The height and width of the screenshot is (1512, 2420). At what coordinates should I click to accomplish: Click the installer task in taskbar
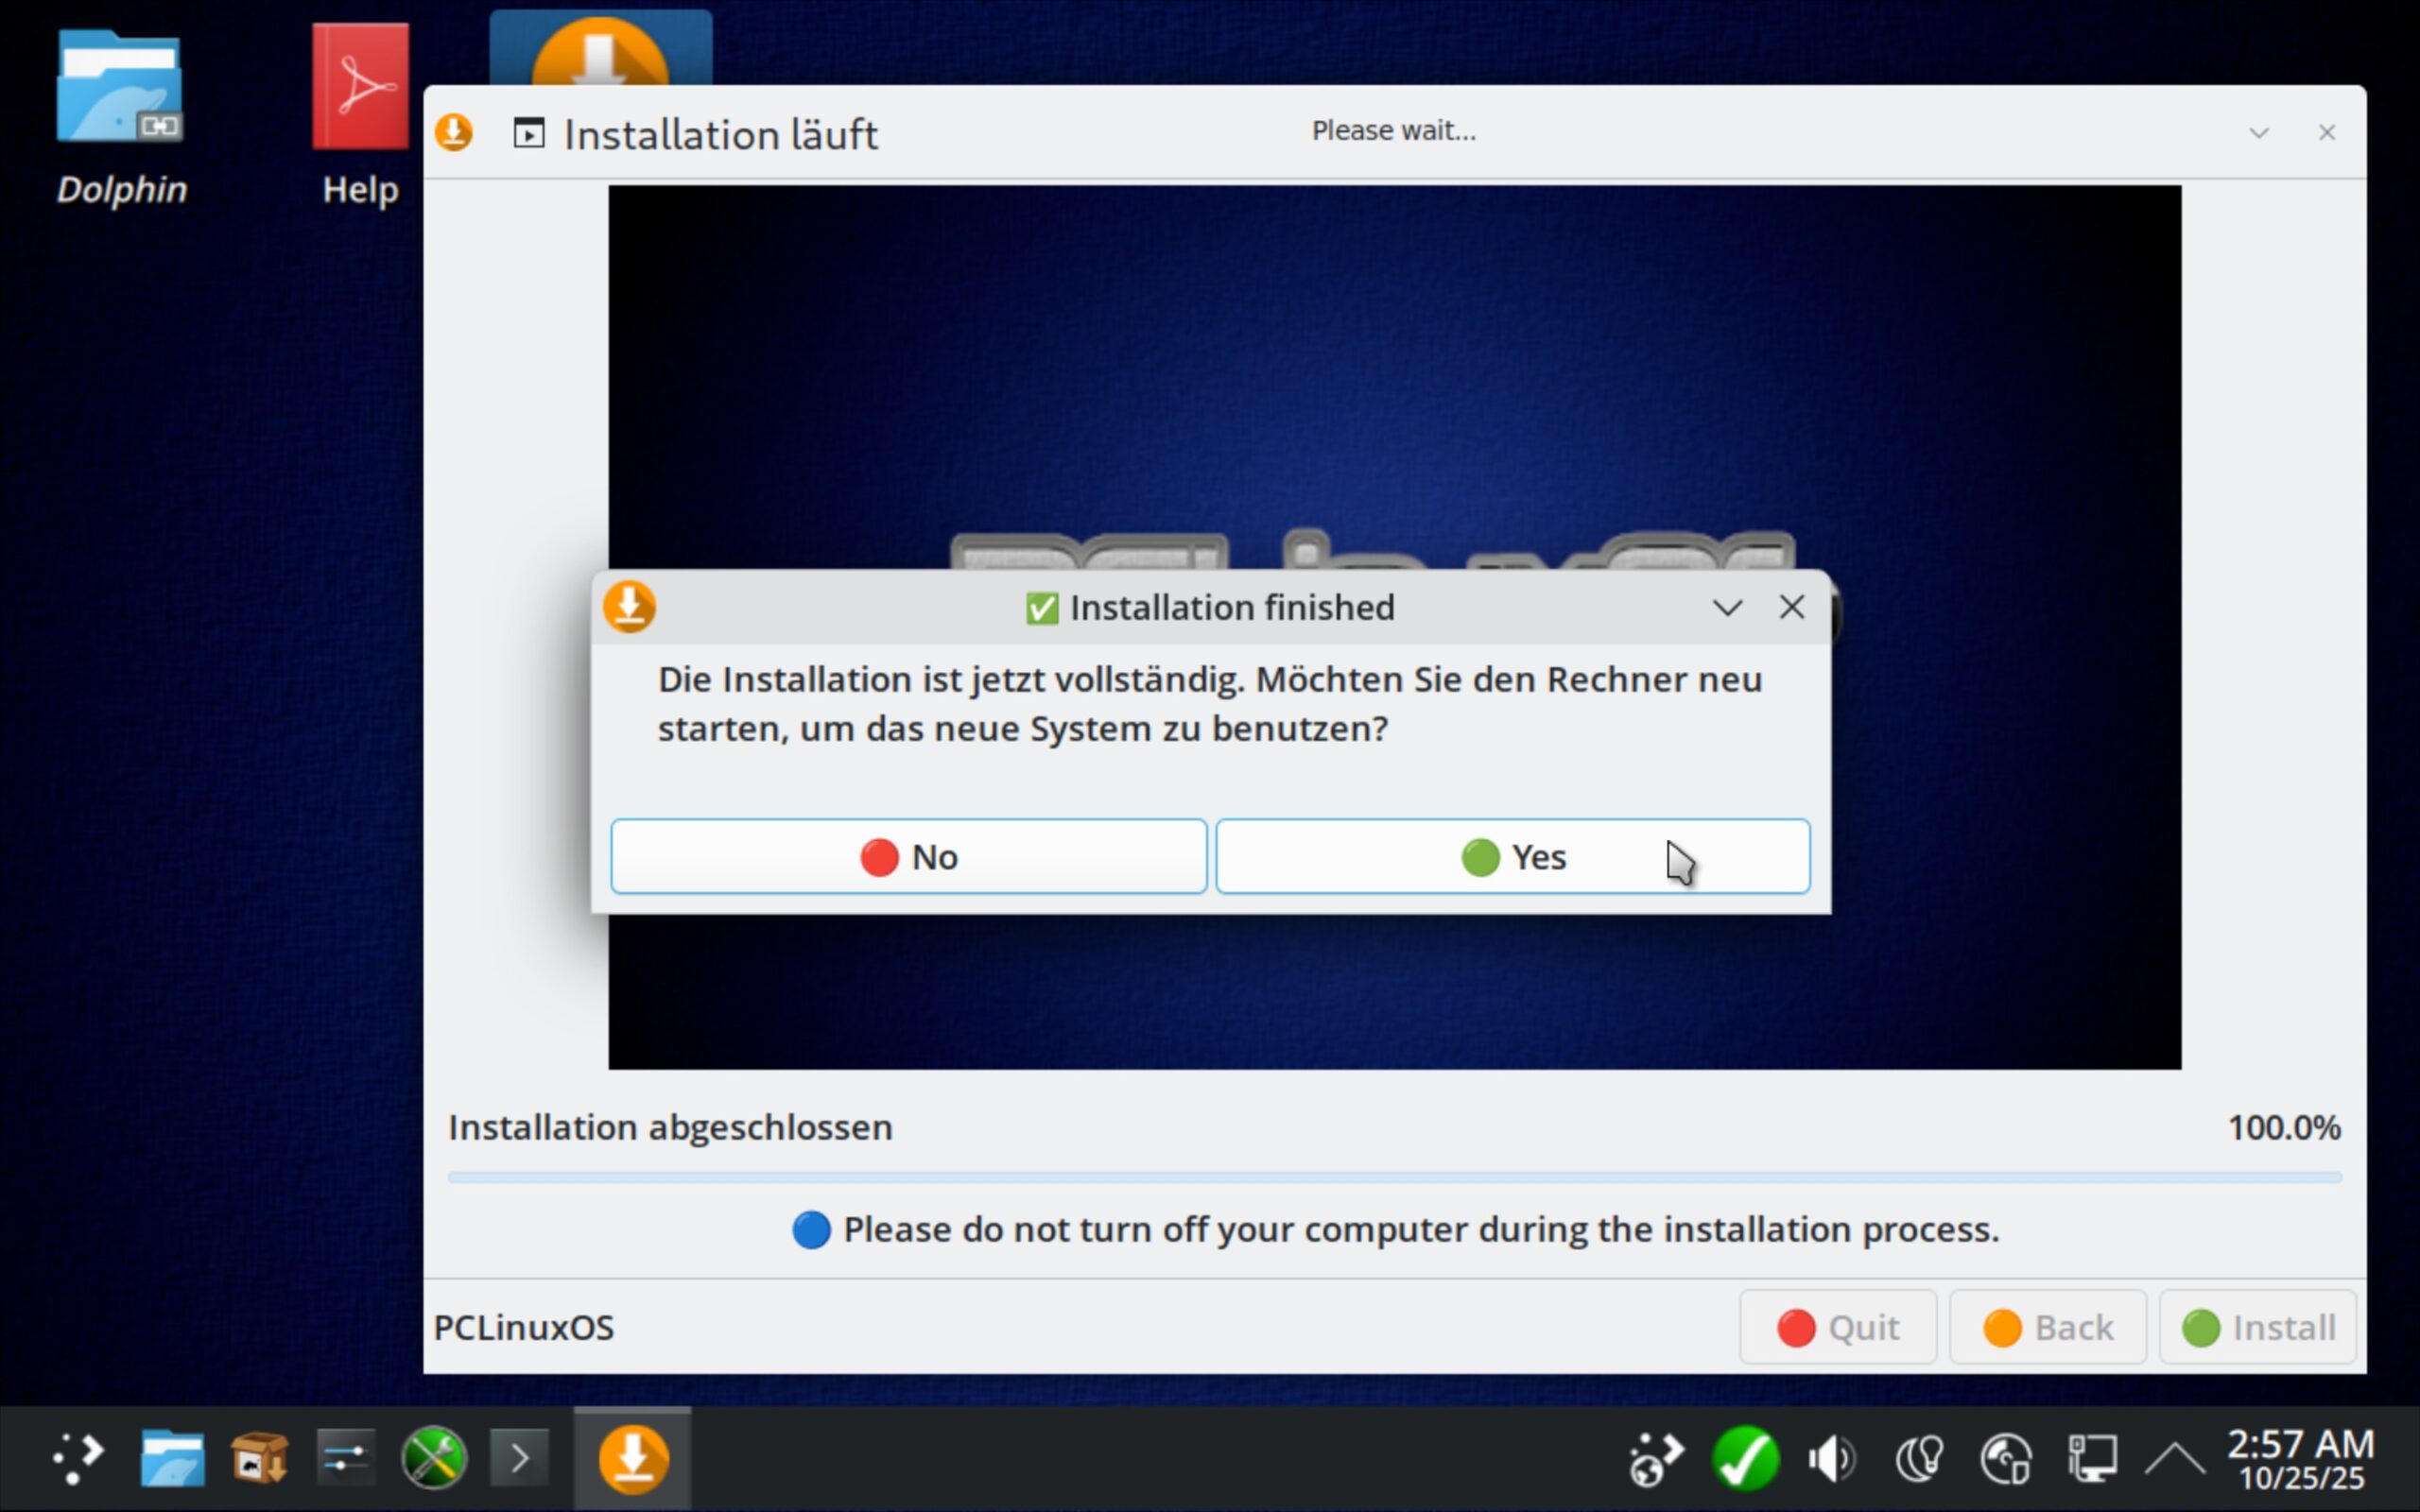pyautogui.click(x=632, y=1458)
